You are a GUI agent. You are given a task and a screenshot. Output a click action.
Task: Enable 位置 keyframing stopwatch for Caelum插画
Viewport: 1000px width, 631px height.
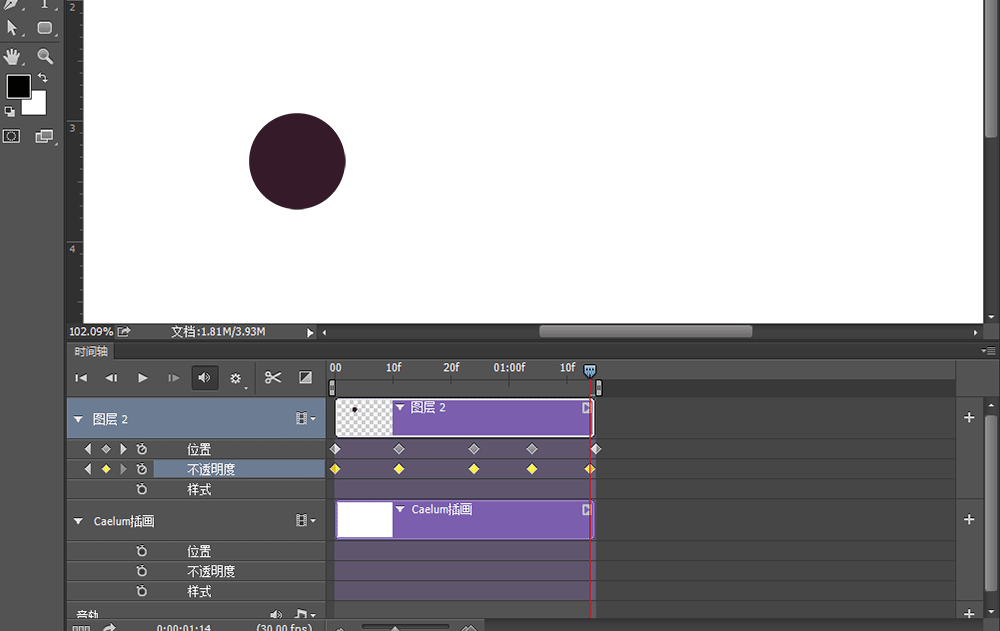(142, 550)
